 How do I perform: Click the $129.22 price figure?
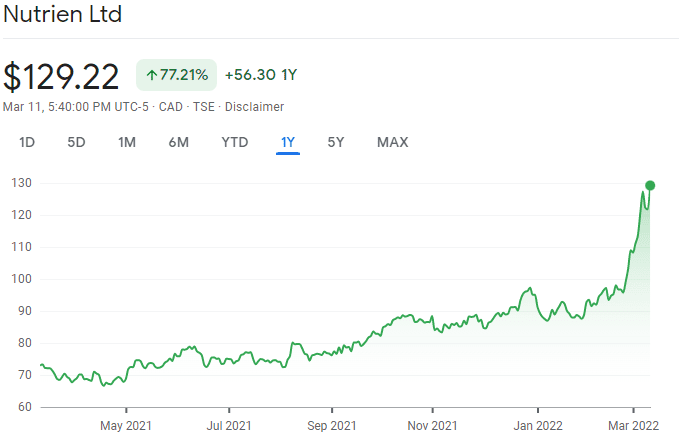(61, 76)
